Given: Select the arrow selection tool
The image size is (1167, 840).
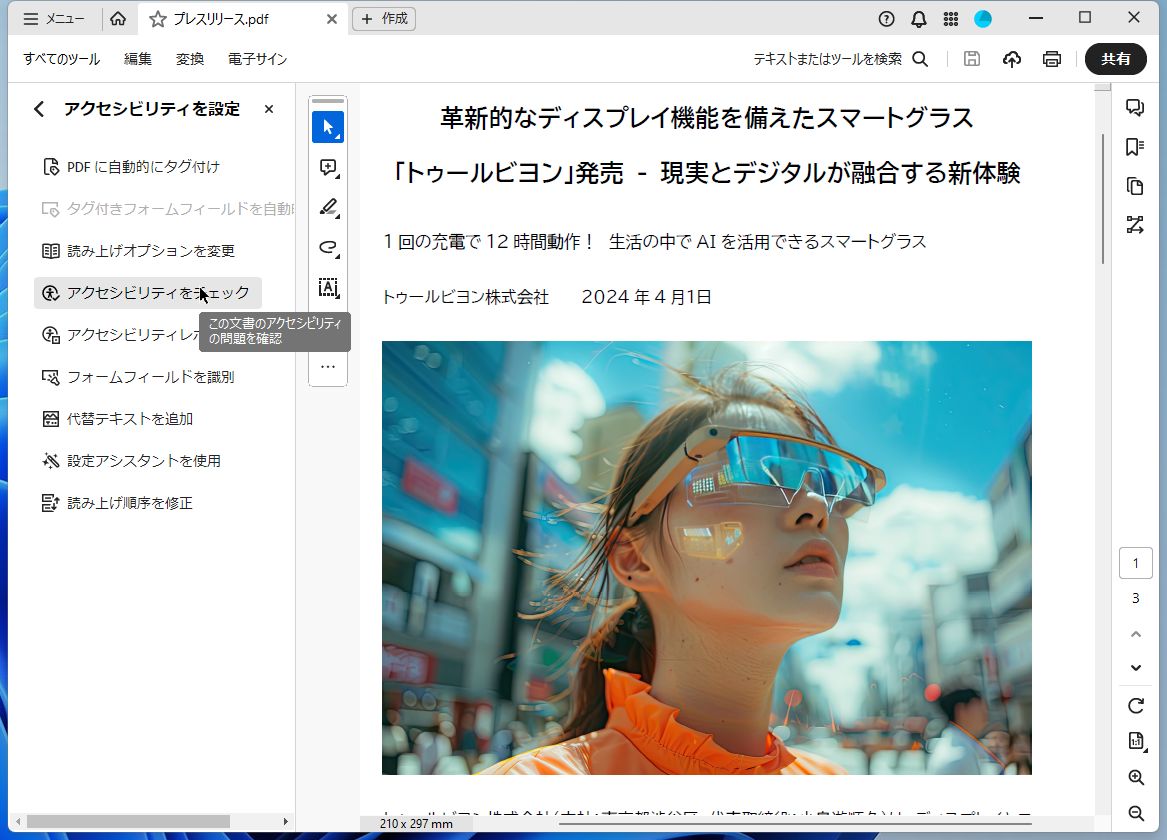Looking at the screenshot, I should (328, 127).
